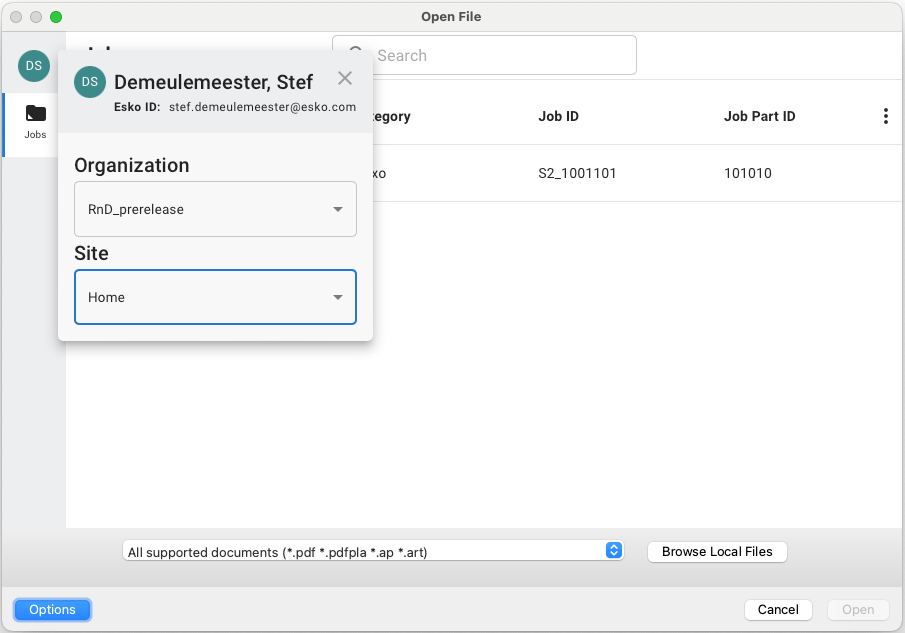The image size is (905, 633).
Task: Sort by the Job Part ID column header
Action: pyautogui.click(x=759, y=117)
